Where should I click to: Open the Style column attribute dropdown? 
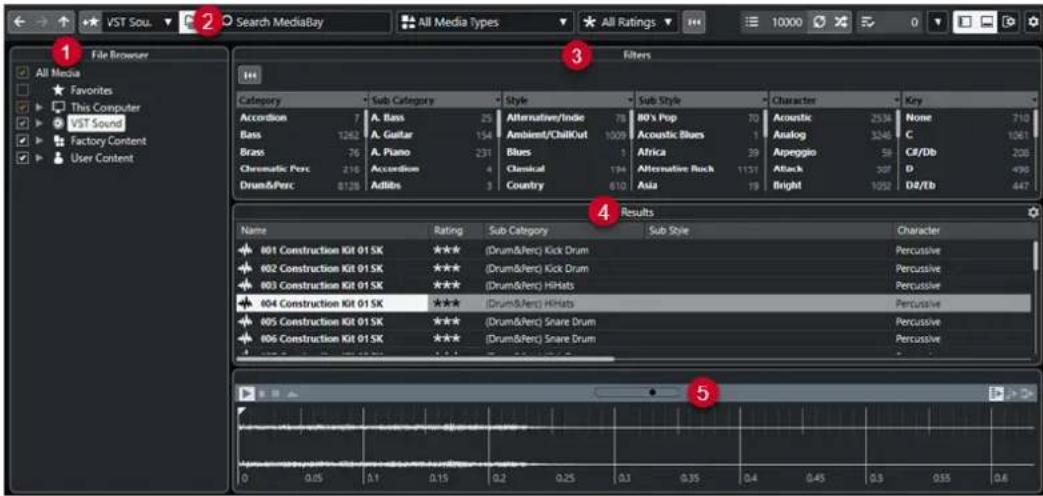(x=631, y=100)
